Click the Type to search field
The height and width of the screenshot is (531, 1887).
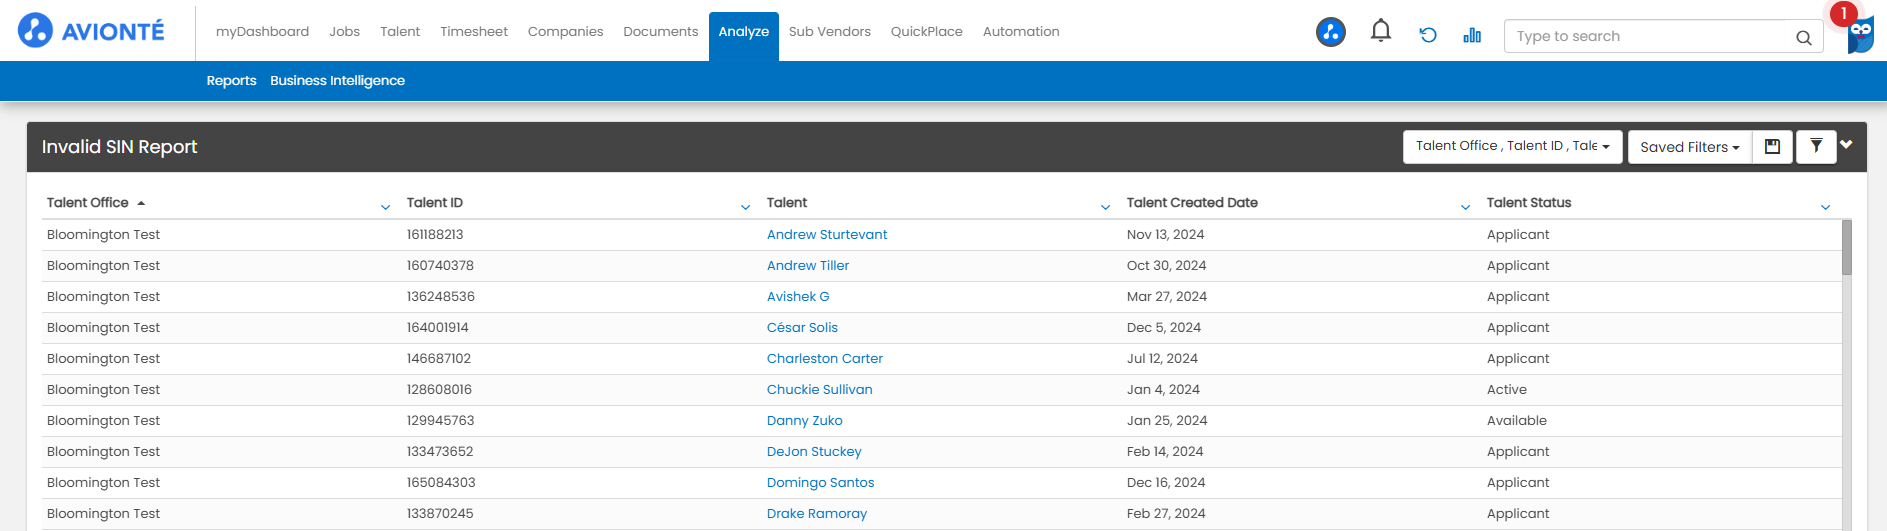(x=1650, y=37)
